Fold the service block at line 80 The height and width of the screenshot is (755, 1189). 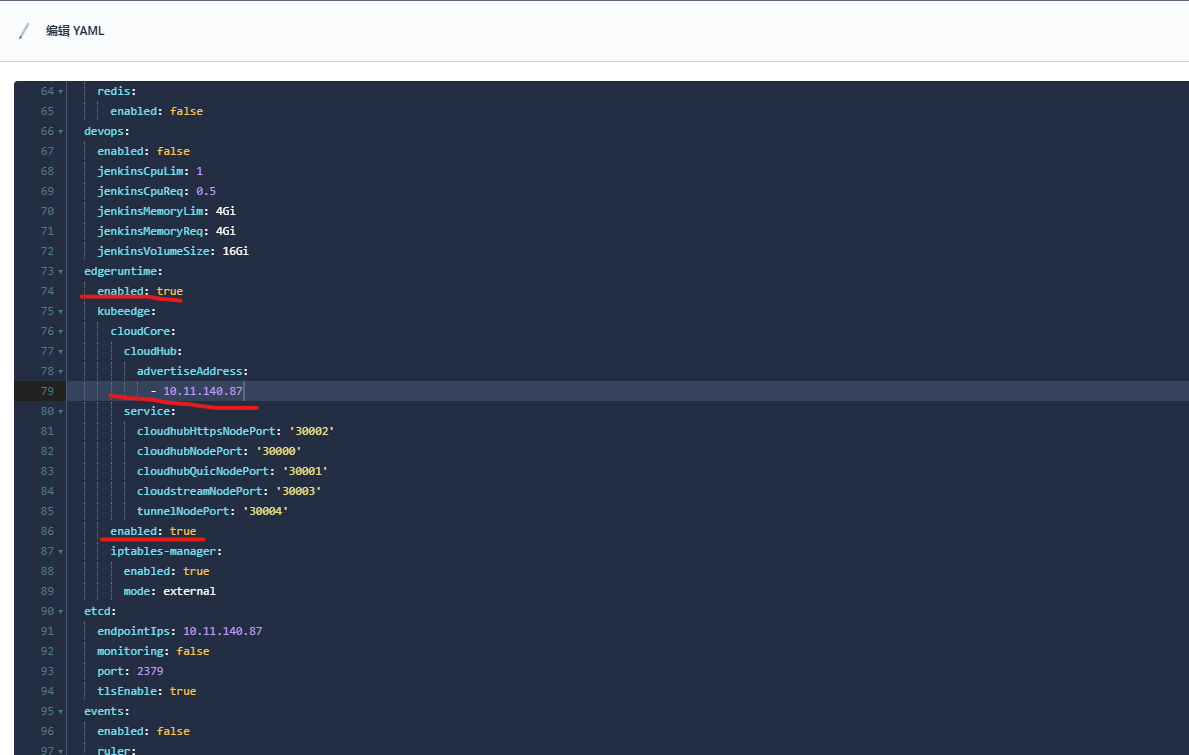pyautogui.click(x=60, y=412)
